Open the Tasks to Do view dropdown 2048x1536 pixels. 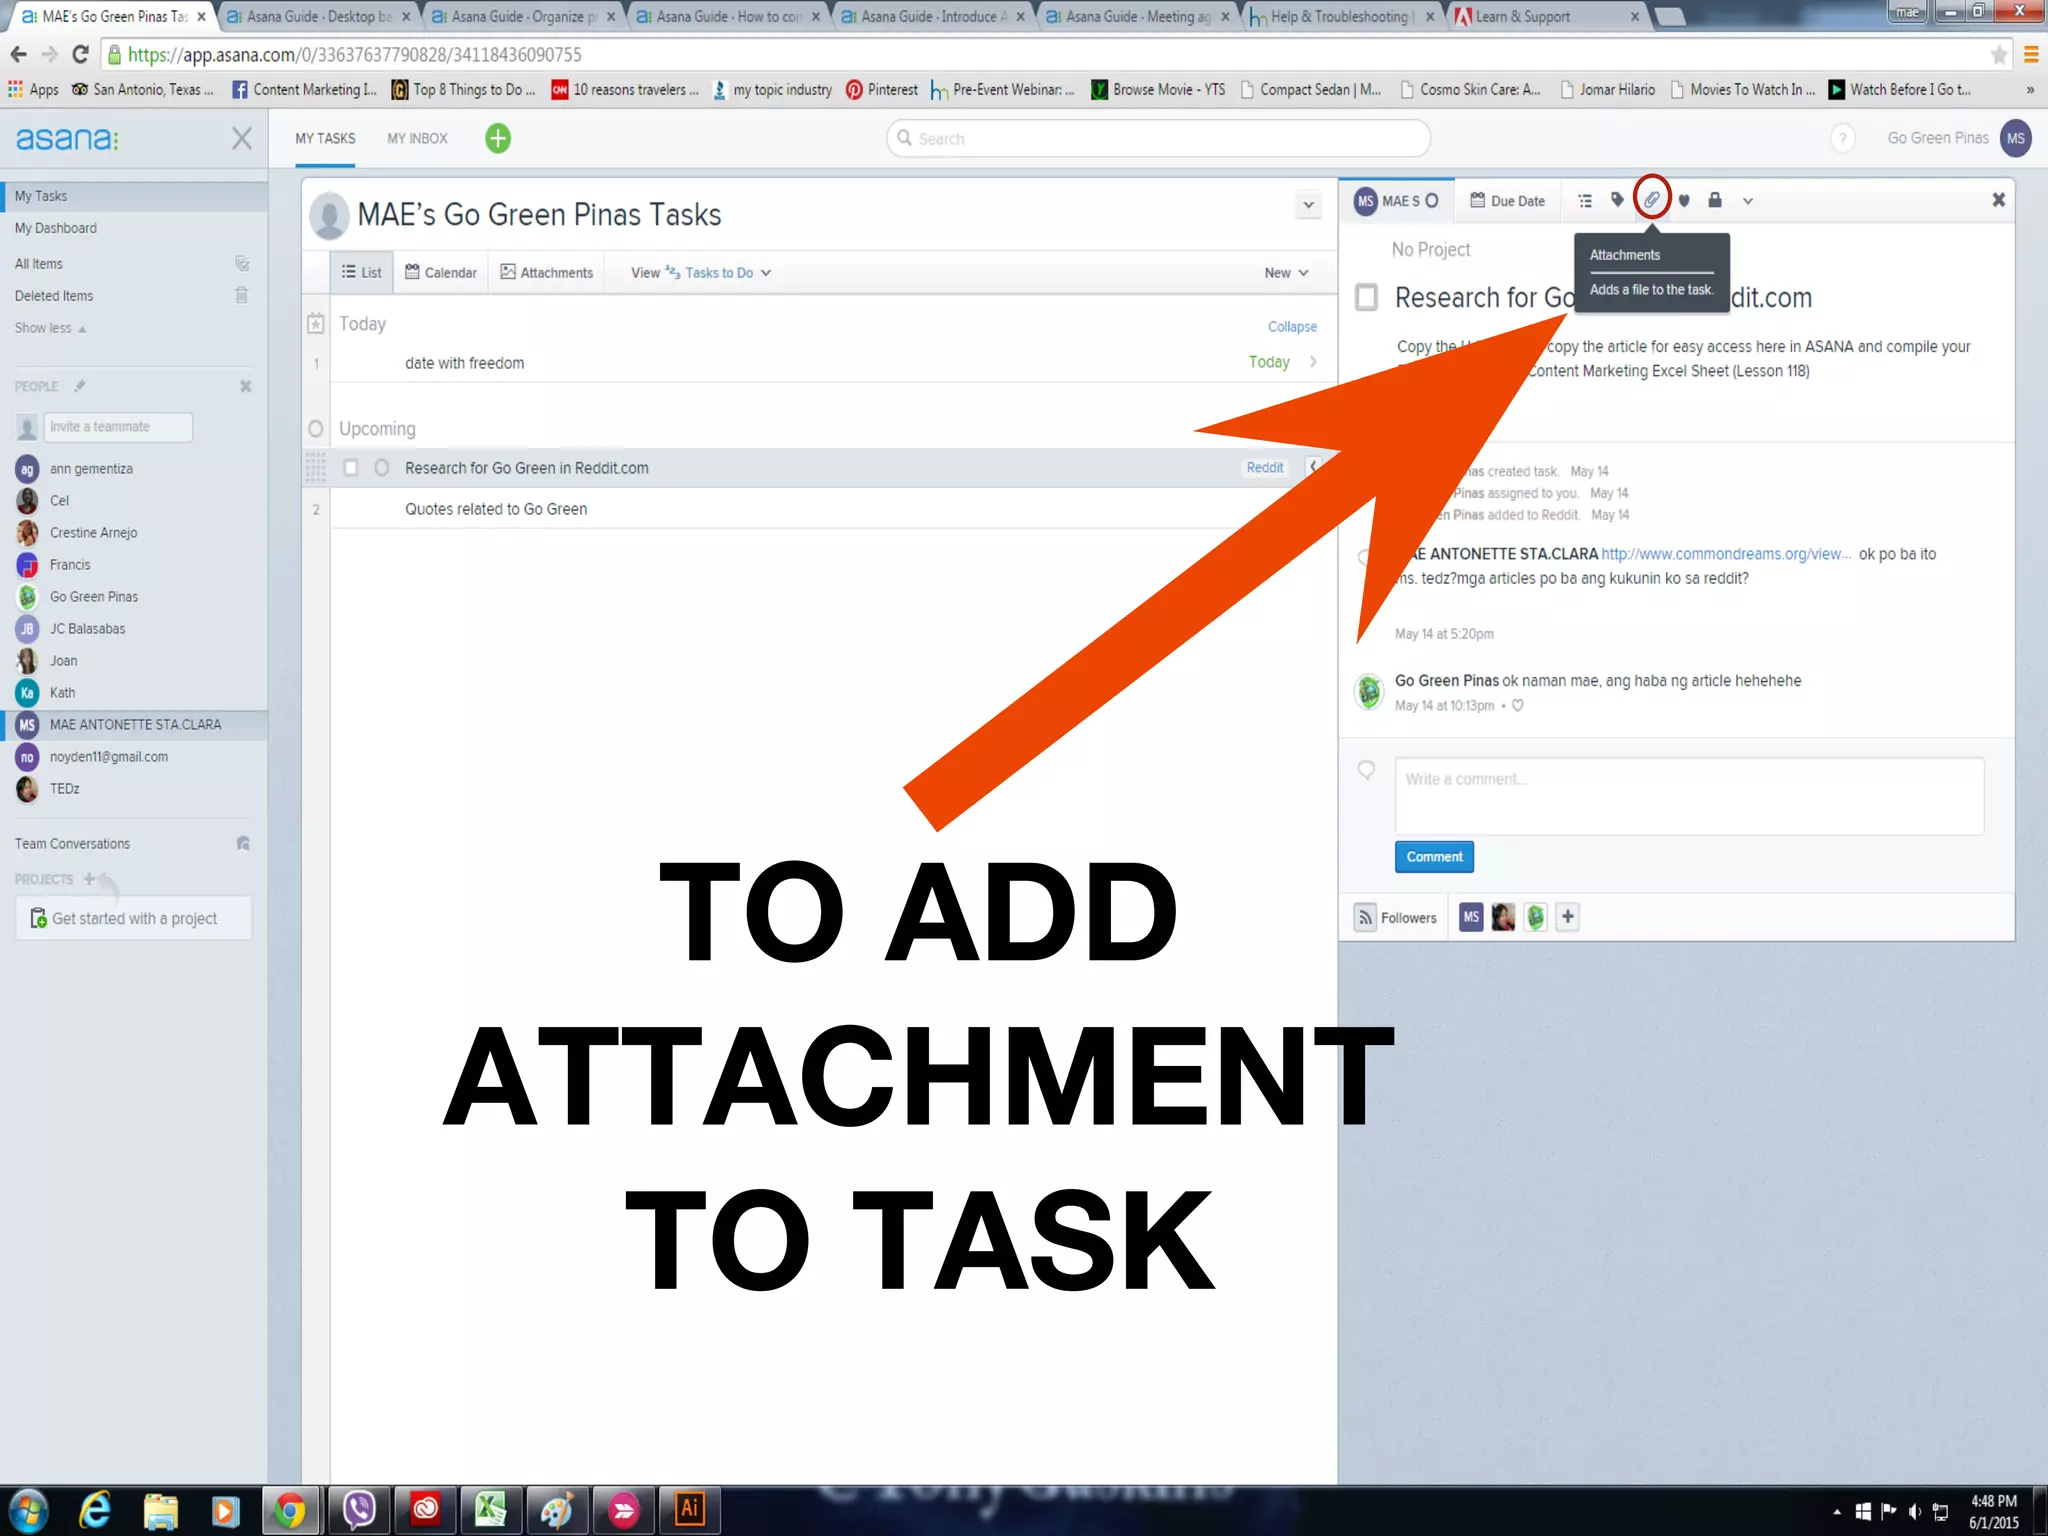pos(718,272)
